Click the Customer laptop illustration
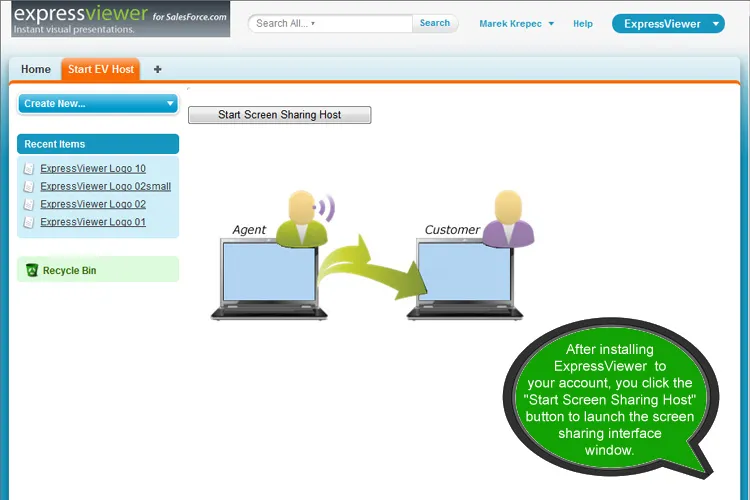 [x=465, y=280]
